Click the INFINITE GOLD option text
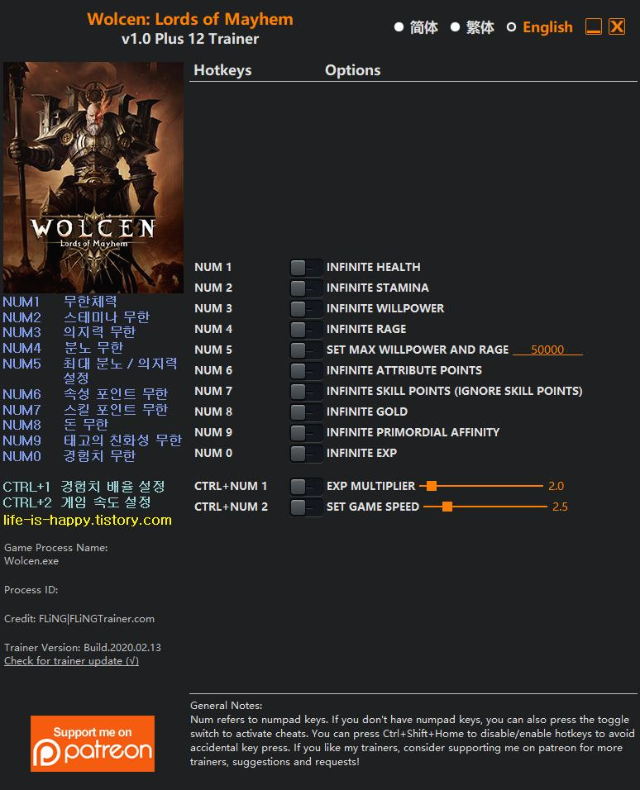Viewport: 640px width, 790px height. coord(367,412)
